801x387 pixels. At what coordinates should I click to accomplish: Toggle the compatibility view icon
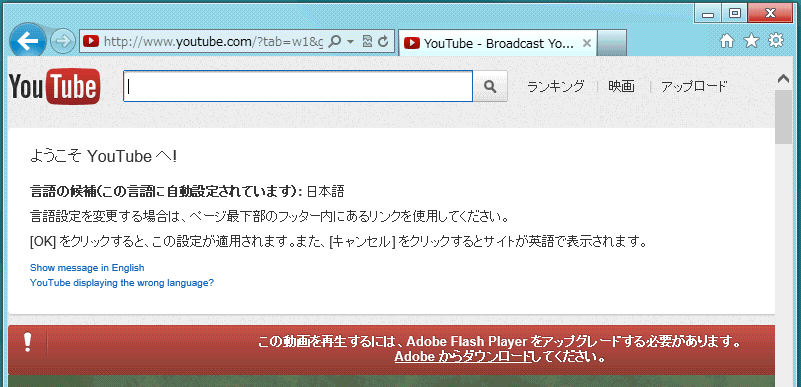(367, 41)
